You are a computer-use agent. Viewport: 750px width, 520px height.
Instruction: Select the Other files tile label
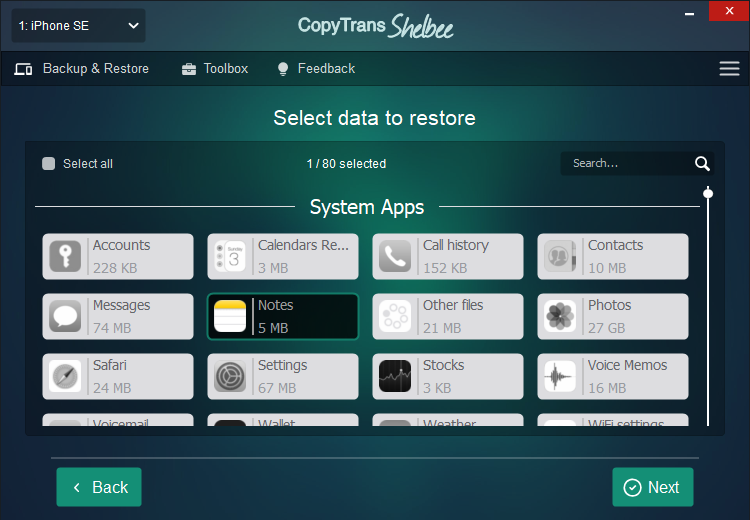click(453, 305)
